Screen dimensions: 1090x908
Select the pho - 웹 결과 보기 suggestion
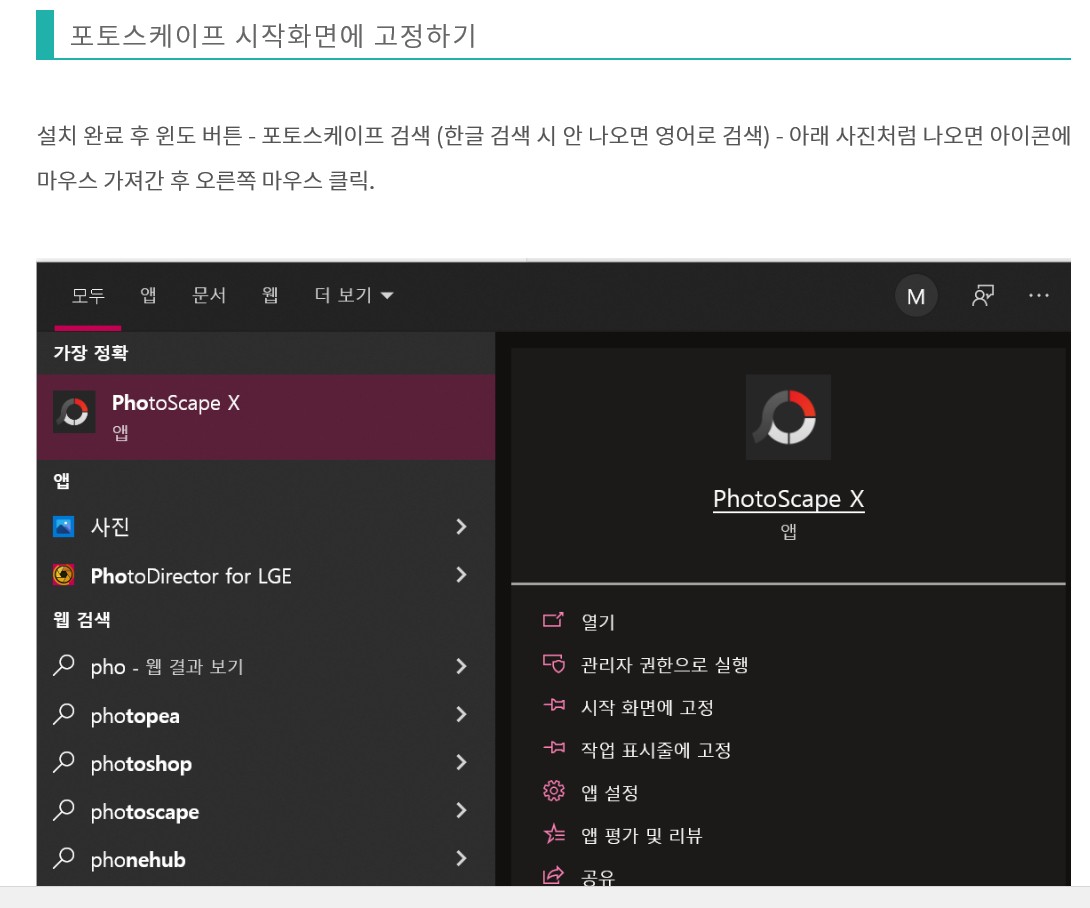pos(266,667)
